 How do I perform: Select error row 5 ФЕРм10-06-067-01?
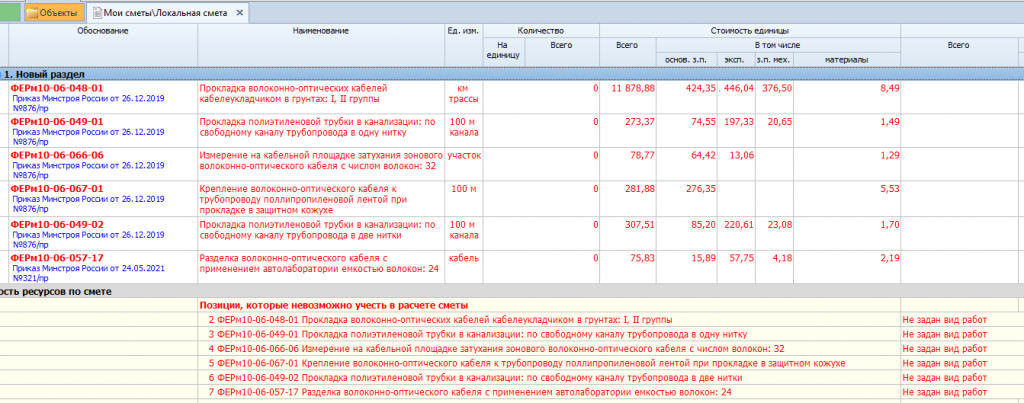[527, 363]
